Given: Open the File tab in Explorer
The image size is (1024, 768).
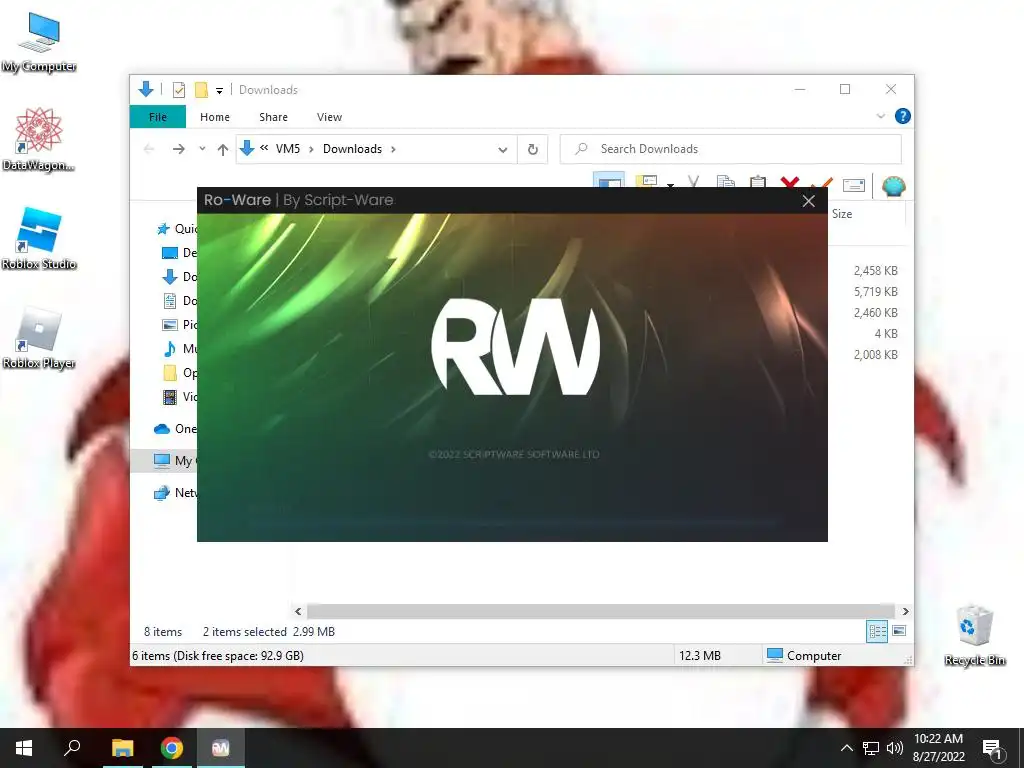Looking at the screenshot, I should [157, 117].
